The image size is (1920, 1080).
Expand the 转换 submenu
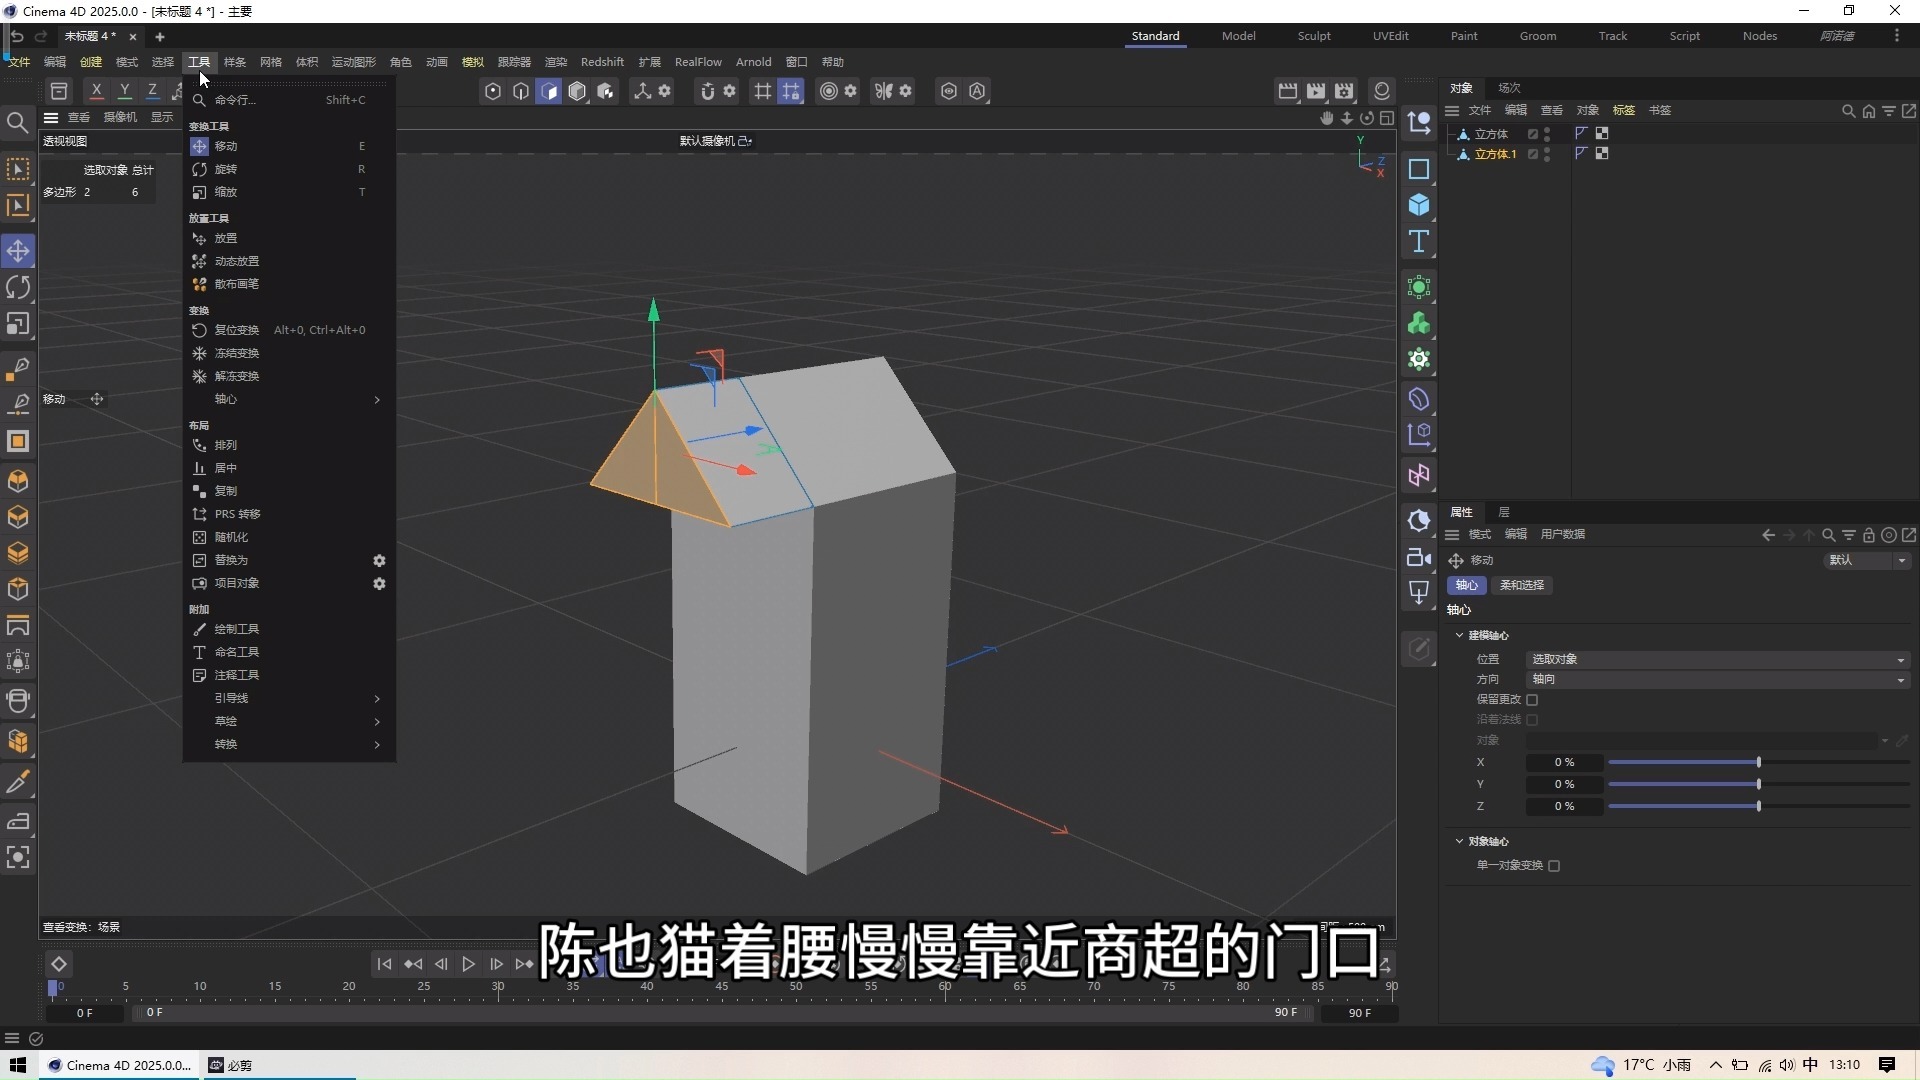pos(288,744)
